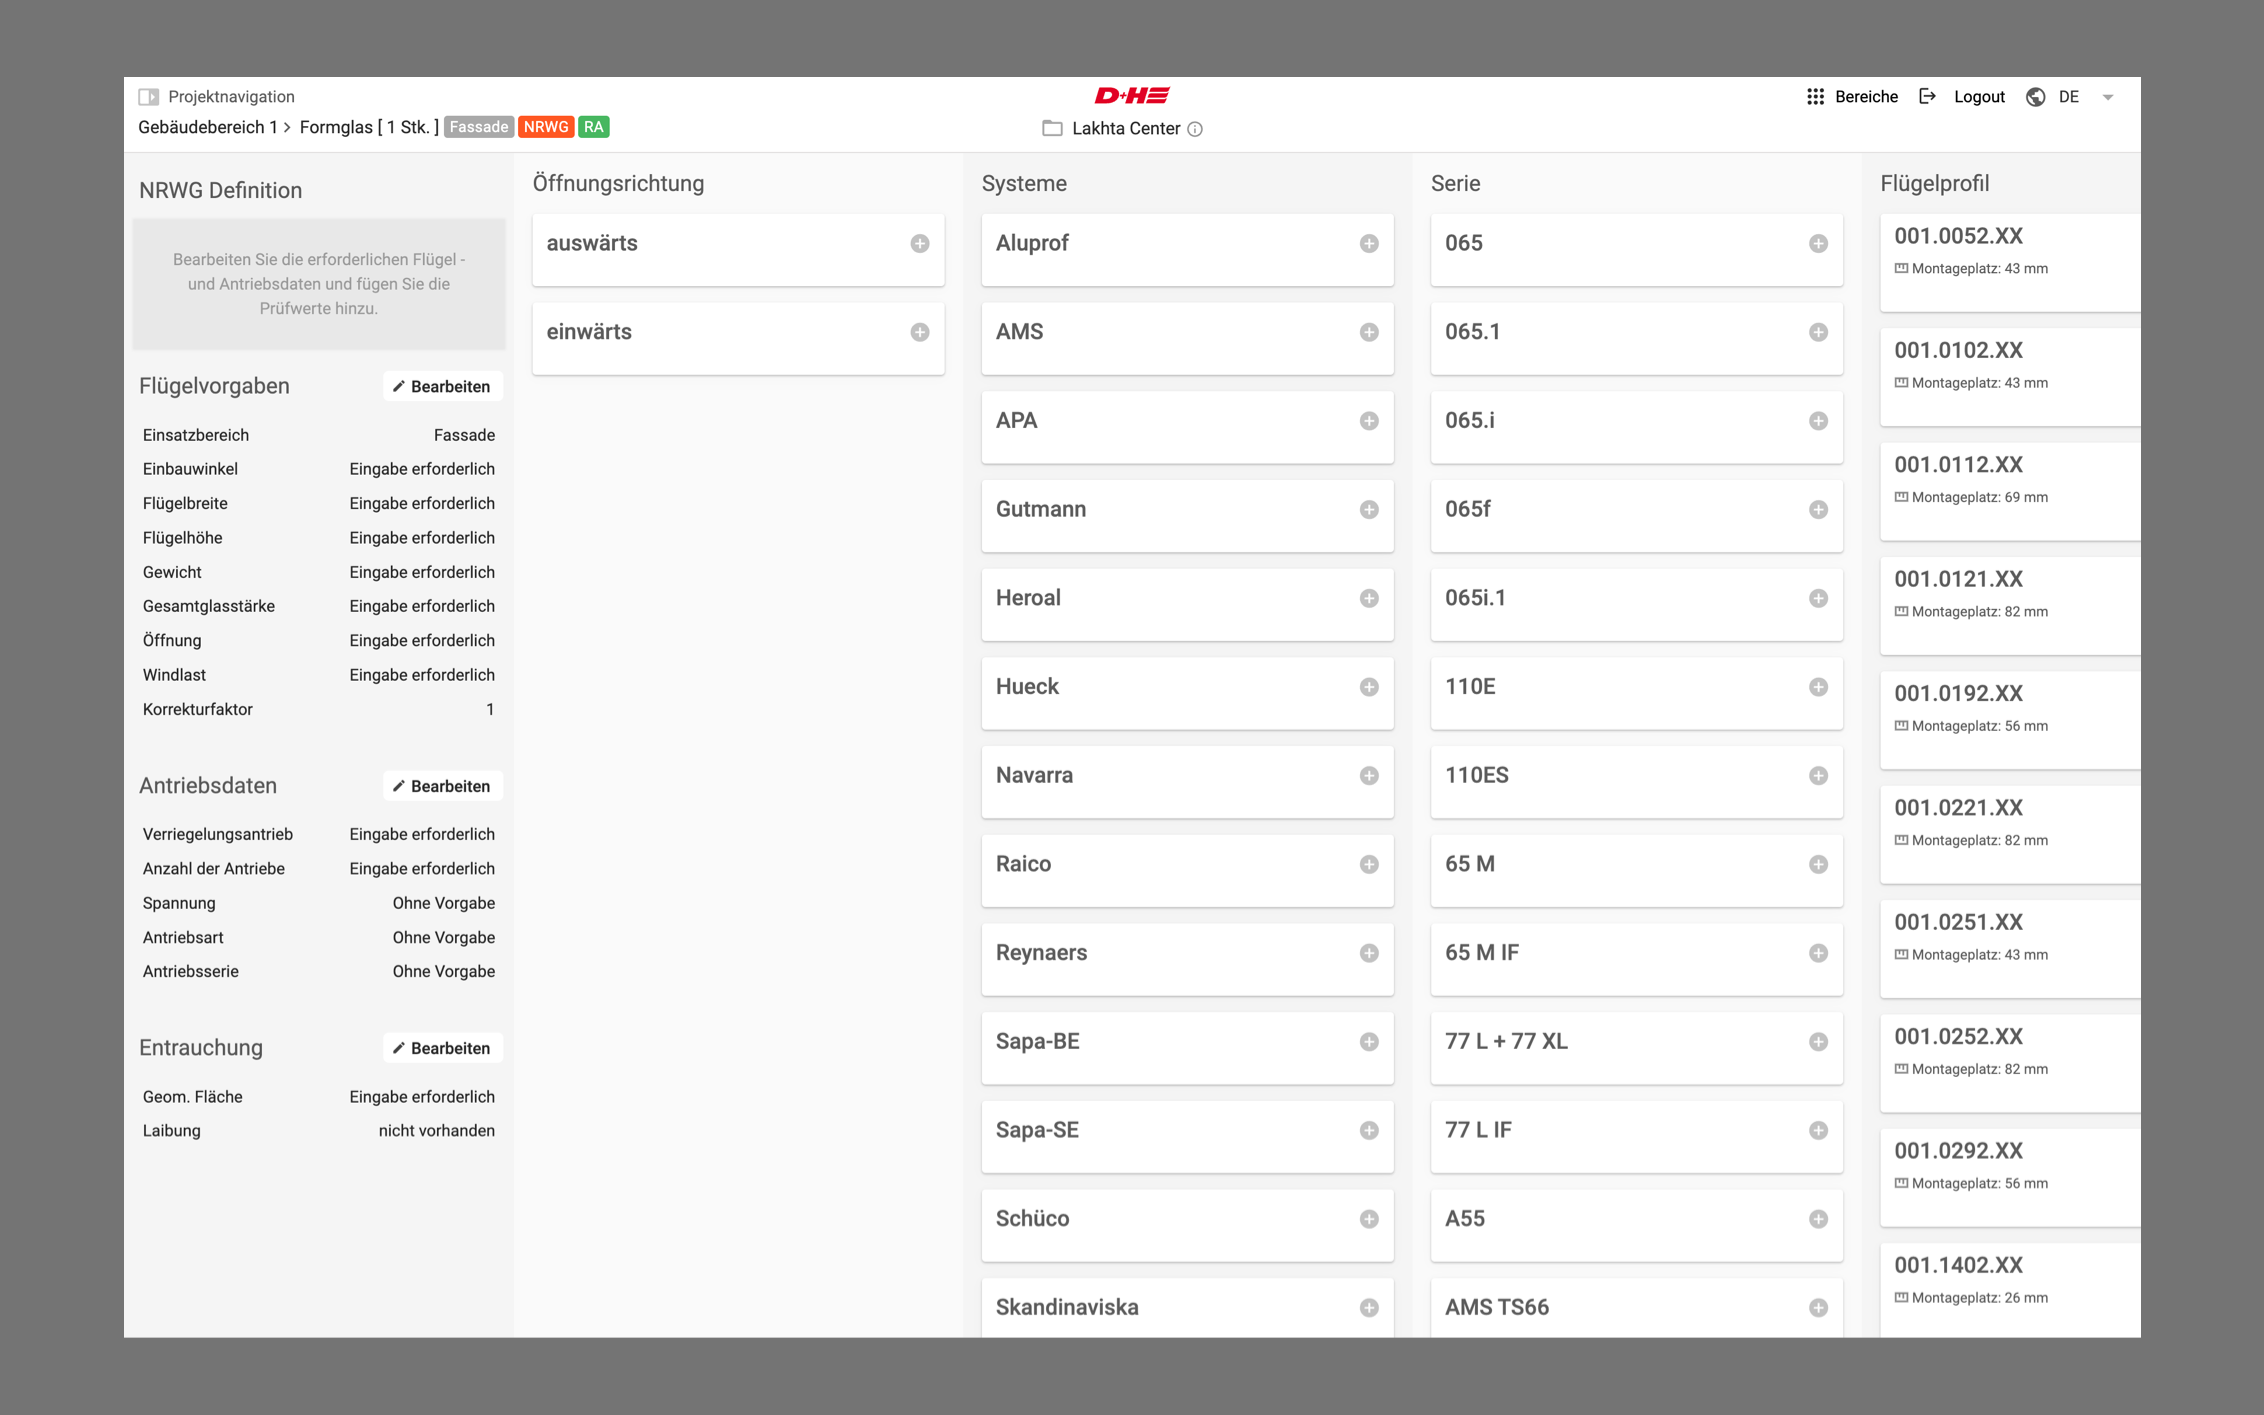The height and width of the screenshot is (1415, 2264).
Task: Select series 065.i card
Action: click(x=1636, y=427)
